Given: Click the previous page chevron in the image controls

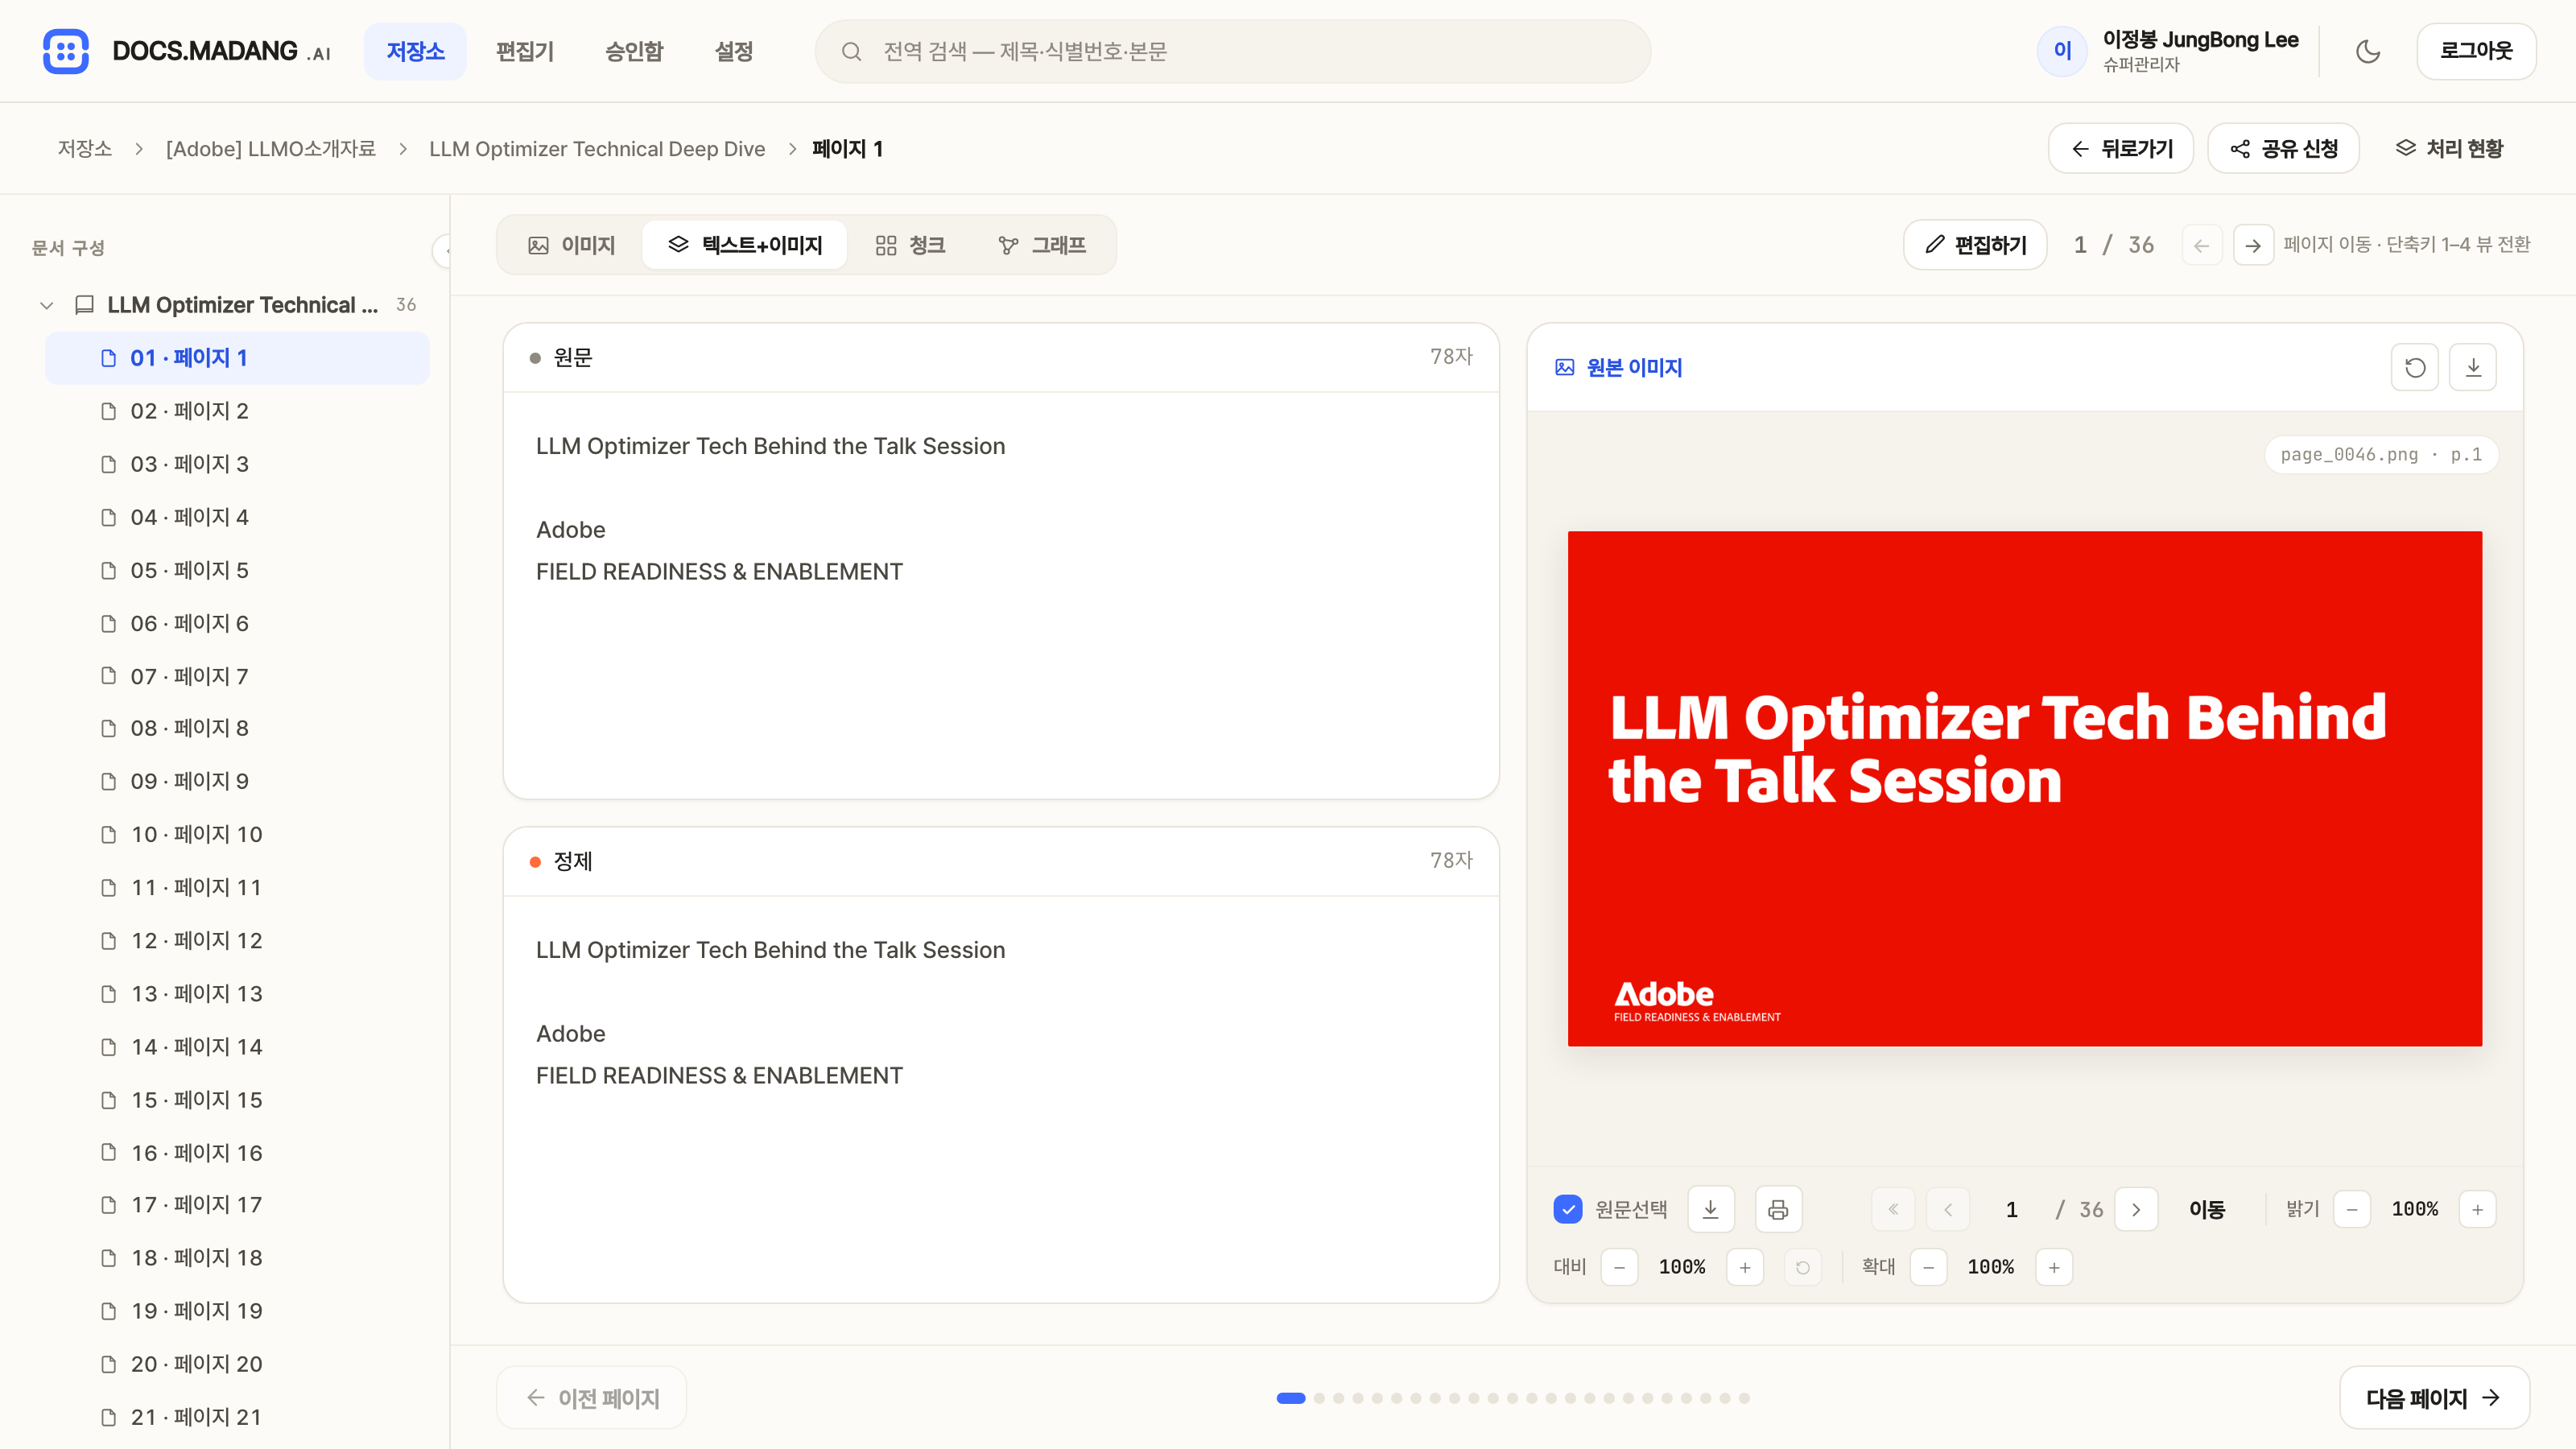Looking at the screenshot, I should click(x=1948, y=1210).
